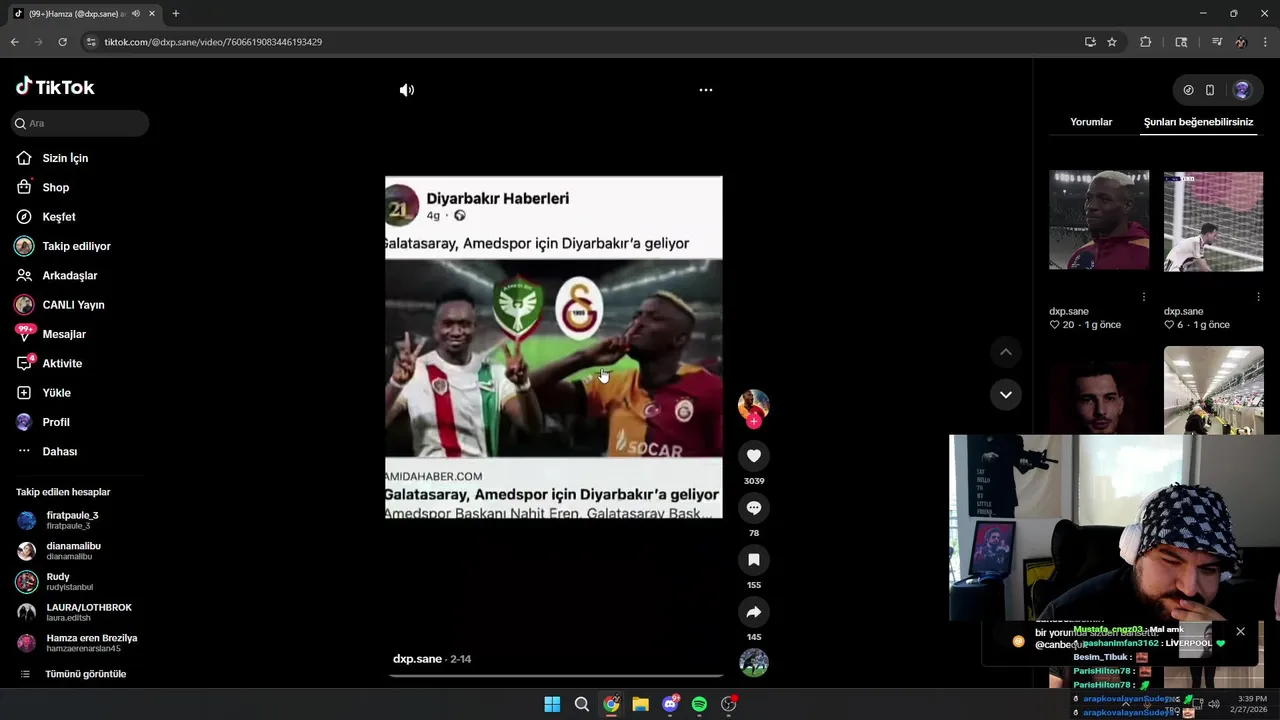Click the TikTok logo
The width and height of the screenshot is (1280, 720).
(55, 87)
